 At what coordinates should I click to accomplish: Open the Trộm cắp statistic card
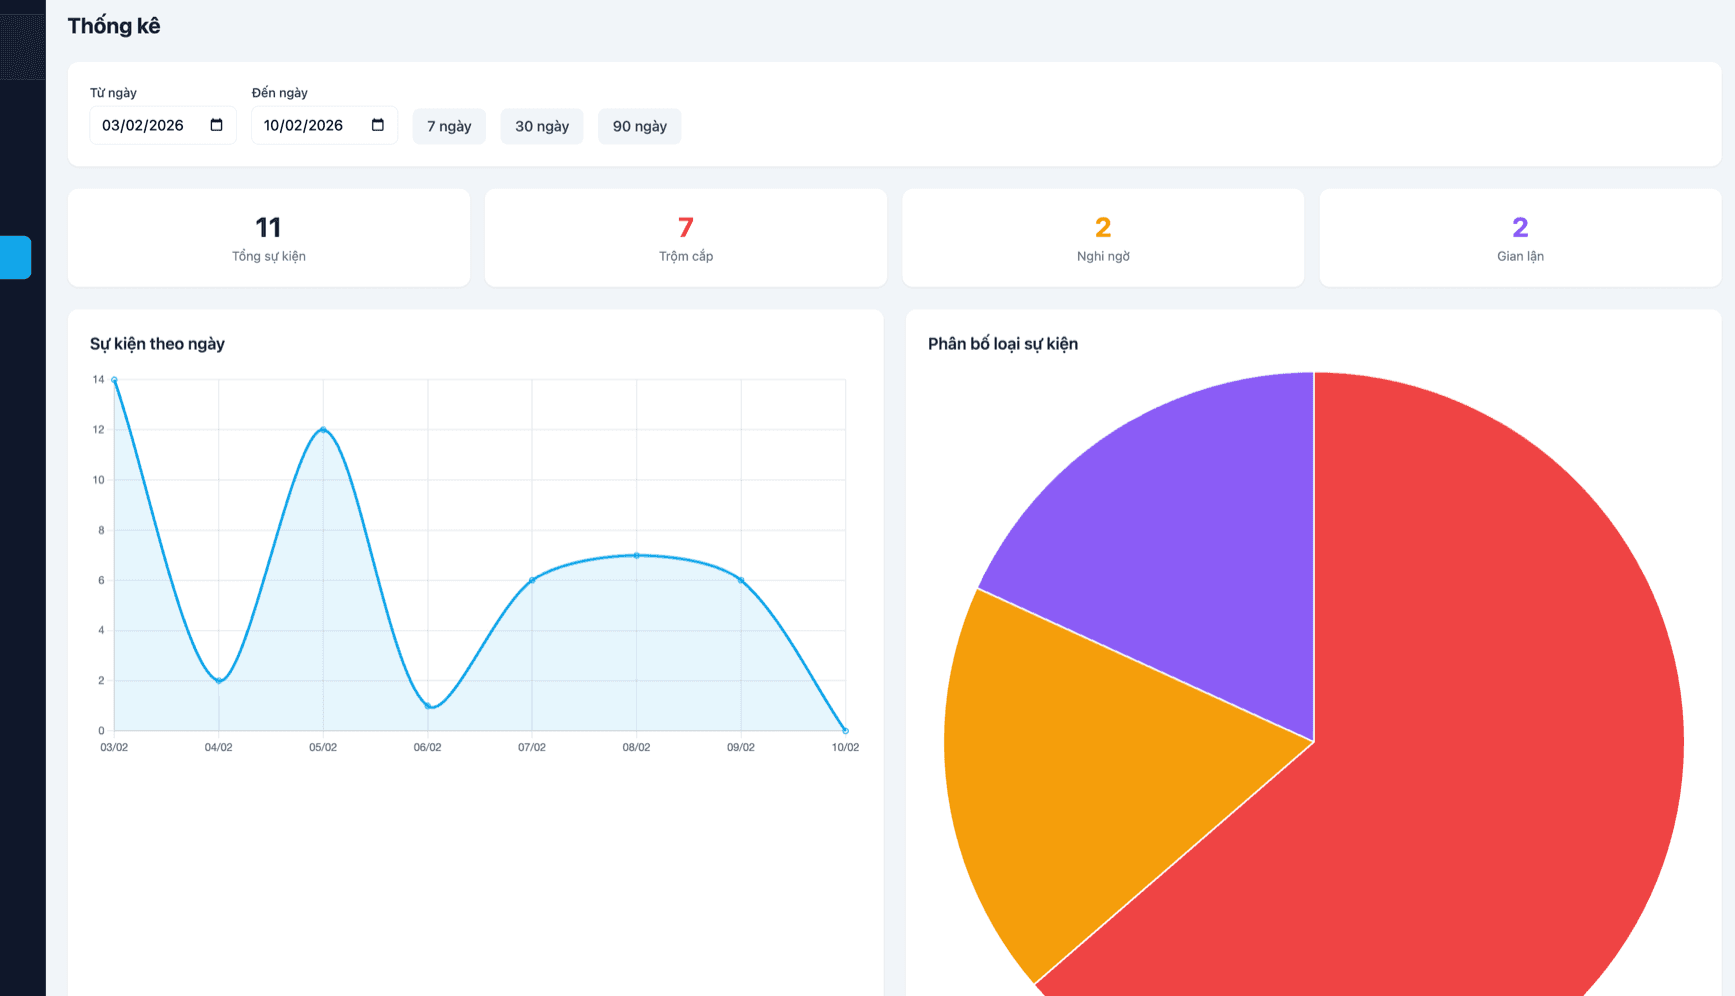click(686, 238)
